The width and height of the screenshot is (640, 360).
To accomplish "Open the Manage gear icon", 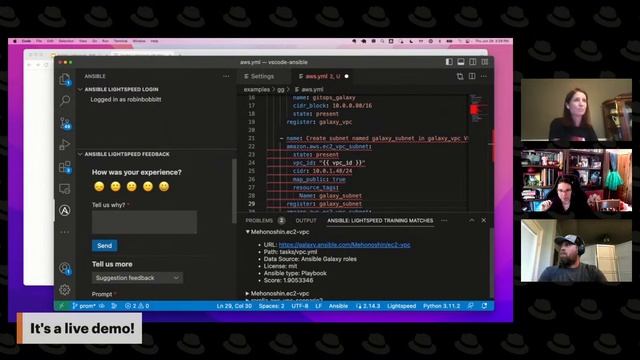I will click(64, 289).
